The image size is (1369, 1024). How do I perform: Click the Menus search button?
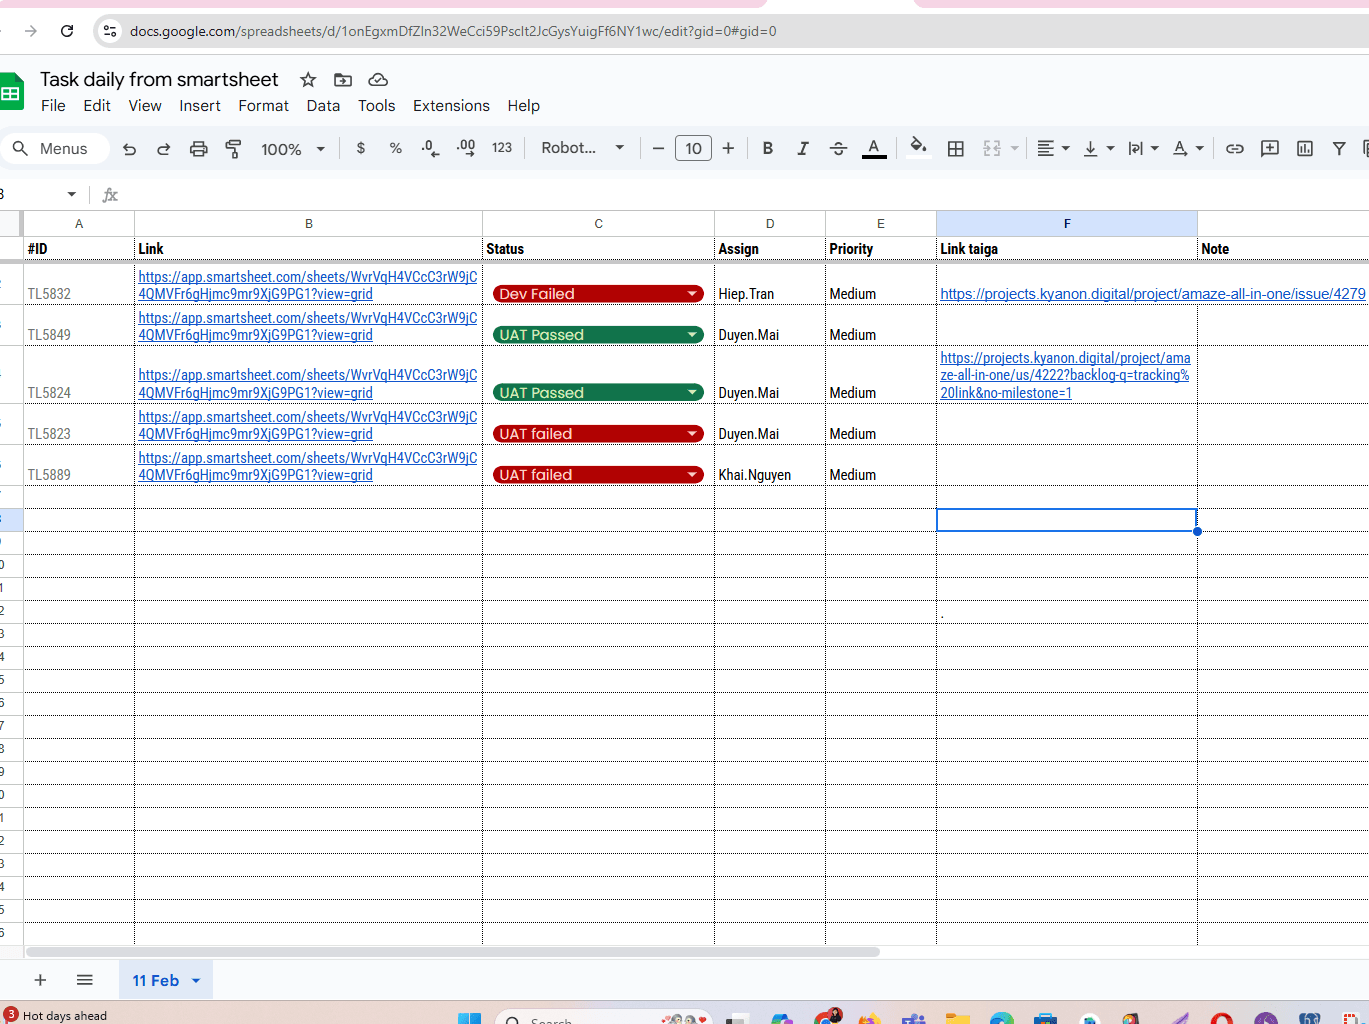coord(51,149)
